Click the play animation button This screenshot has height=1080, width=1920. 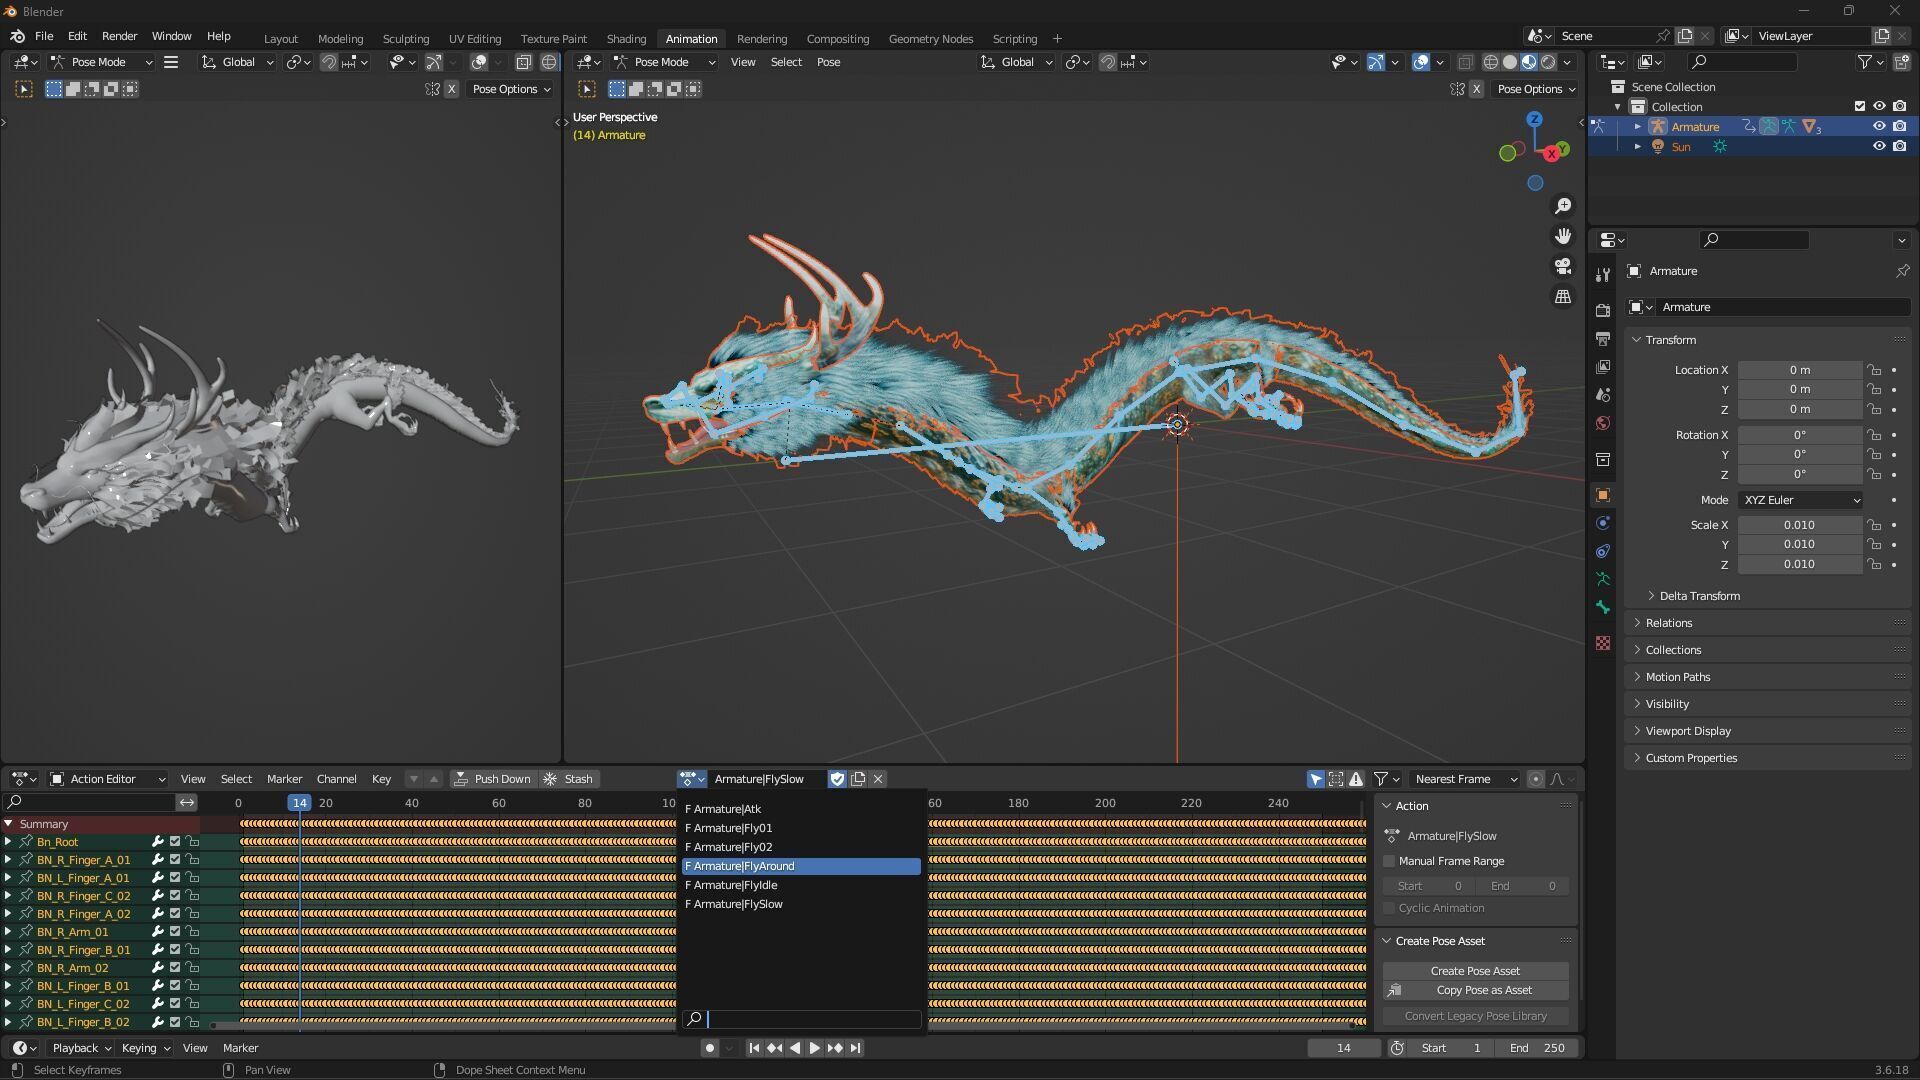(x=814, y=1048)
